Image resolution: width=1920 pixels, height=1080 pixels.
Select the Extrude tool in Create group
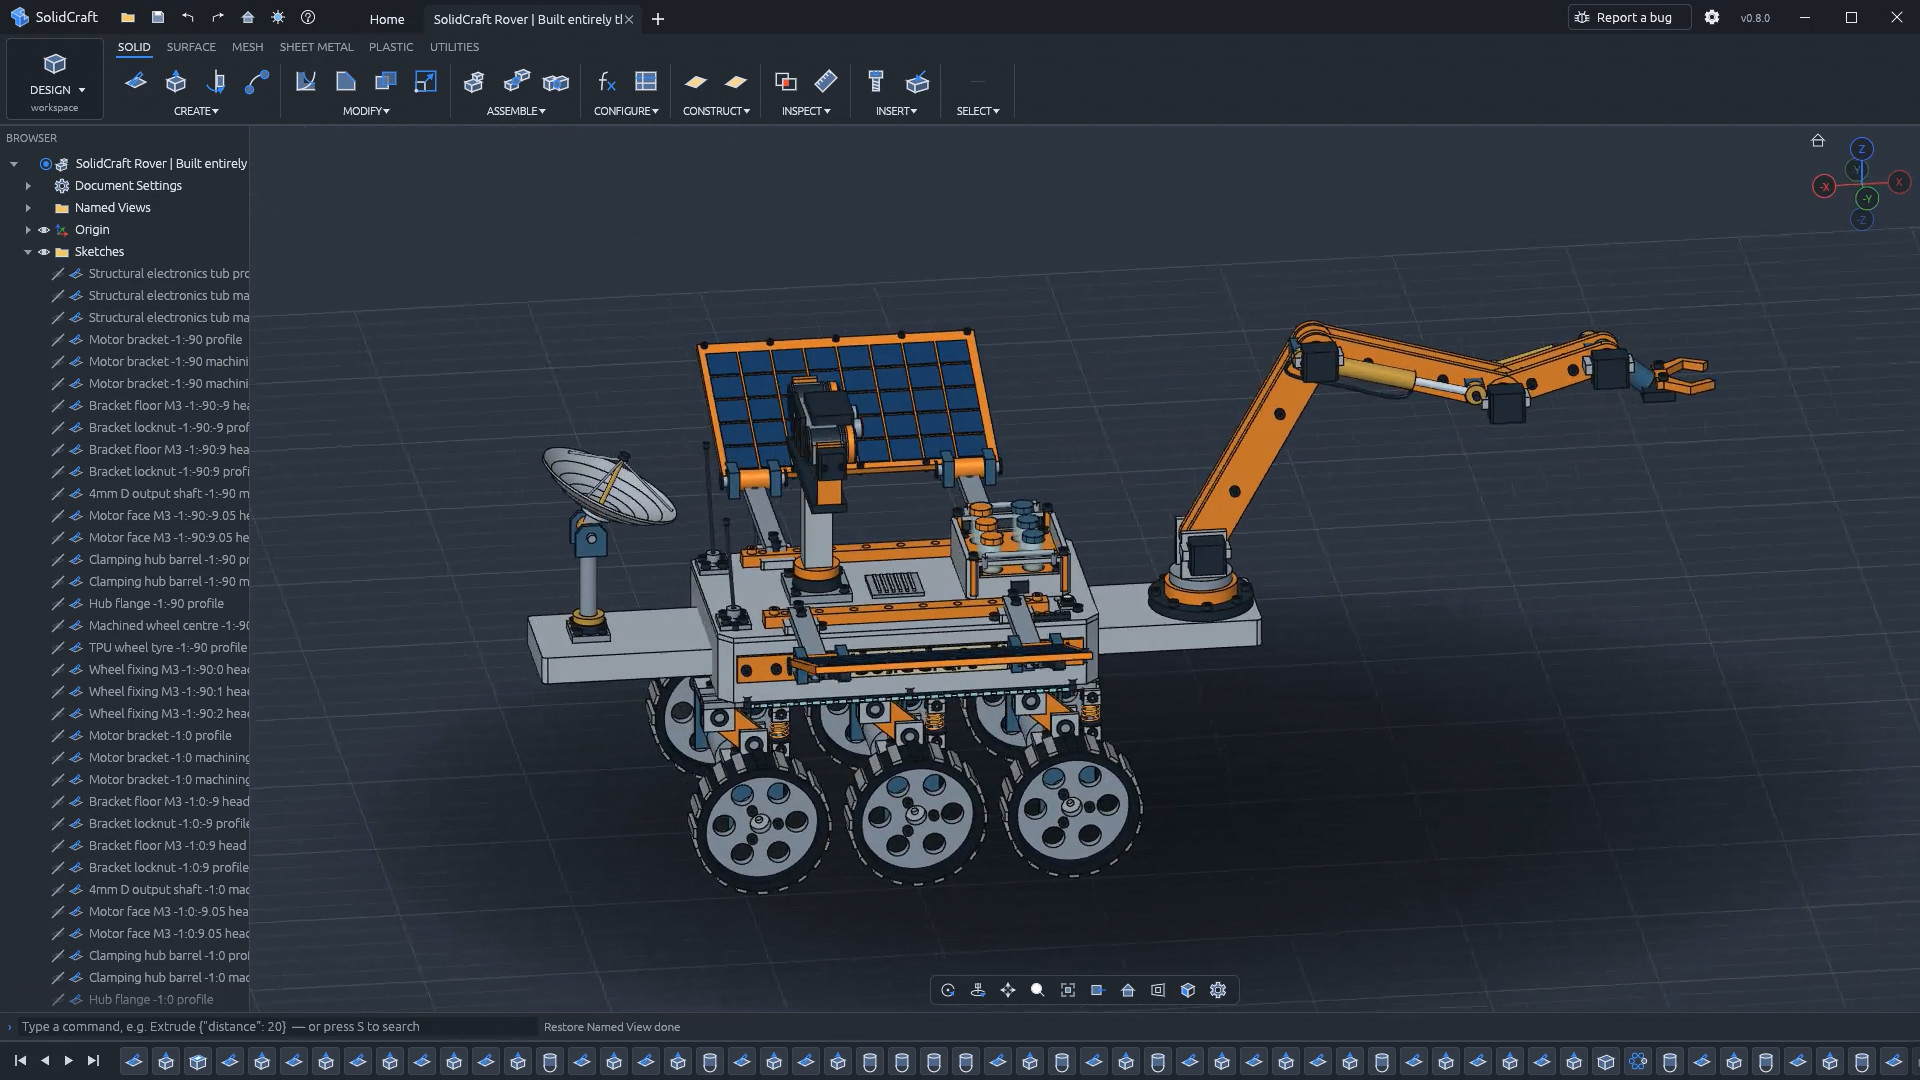[x=176, y=82]
